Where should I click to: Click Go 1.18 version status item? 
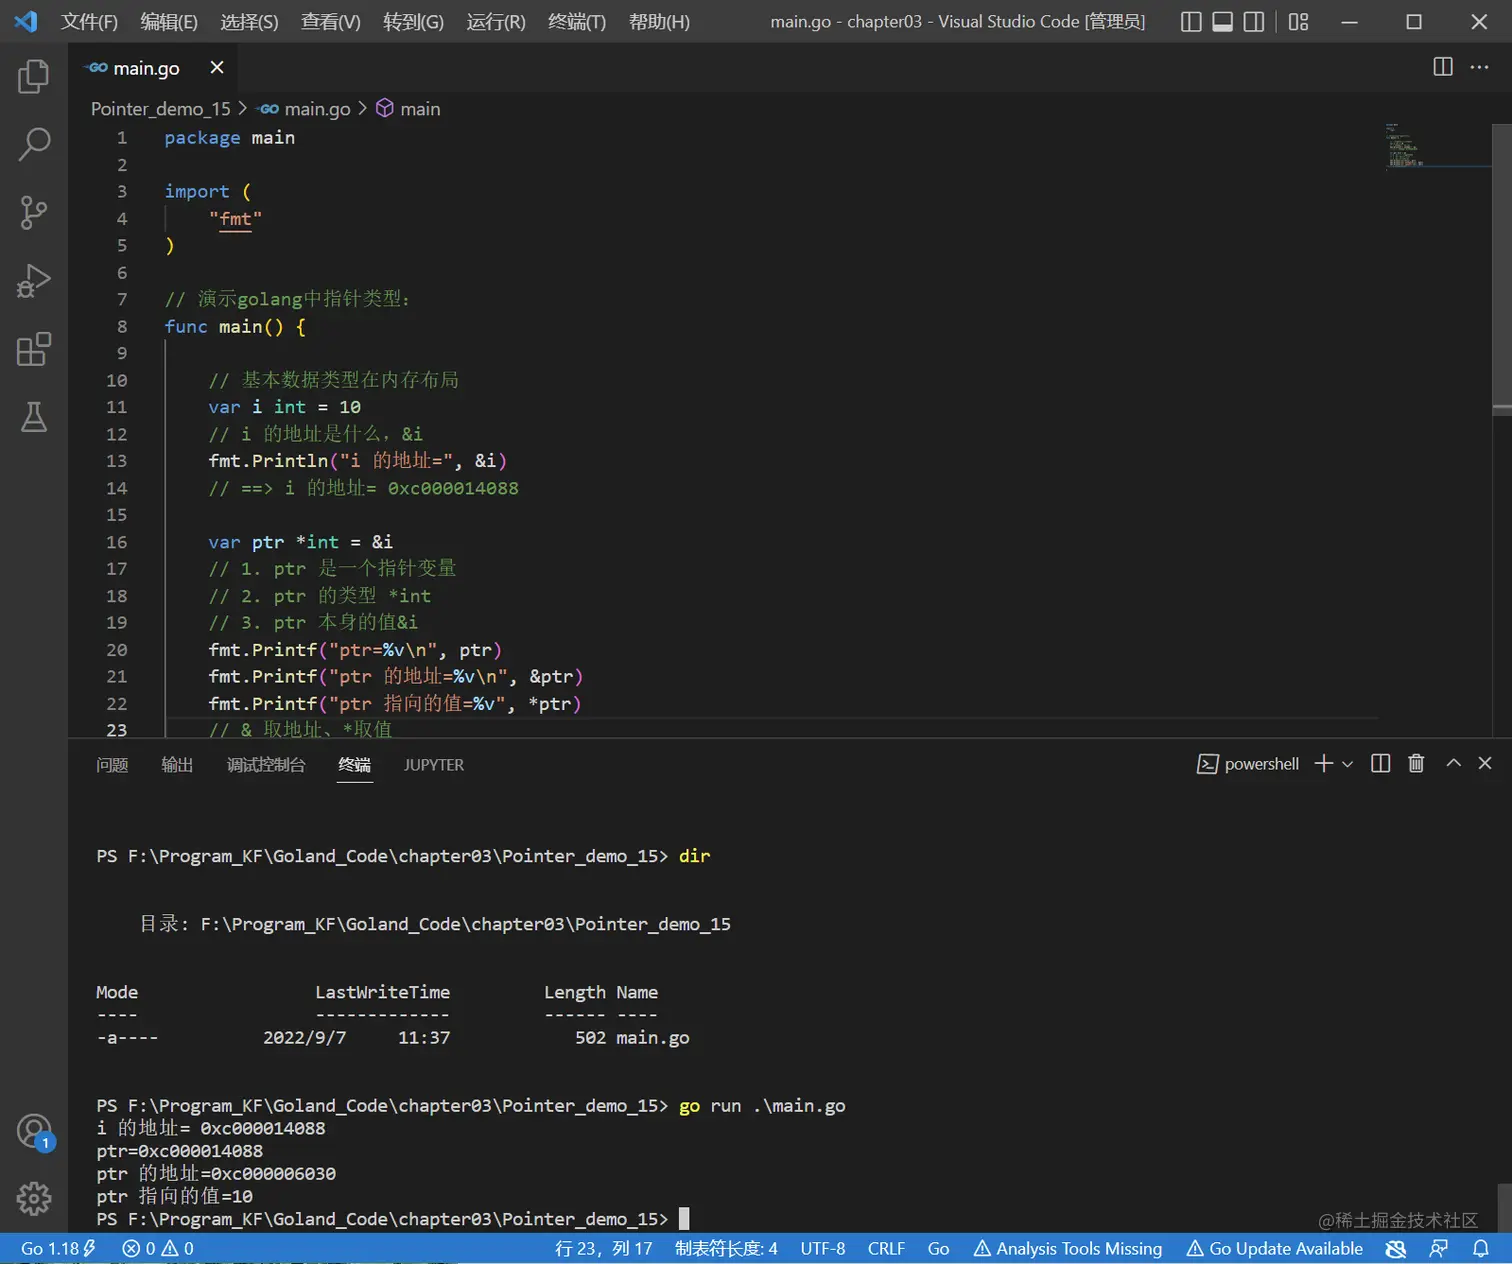(x=59, y=1248)
